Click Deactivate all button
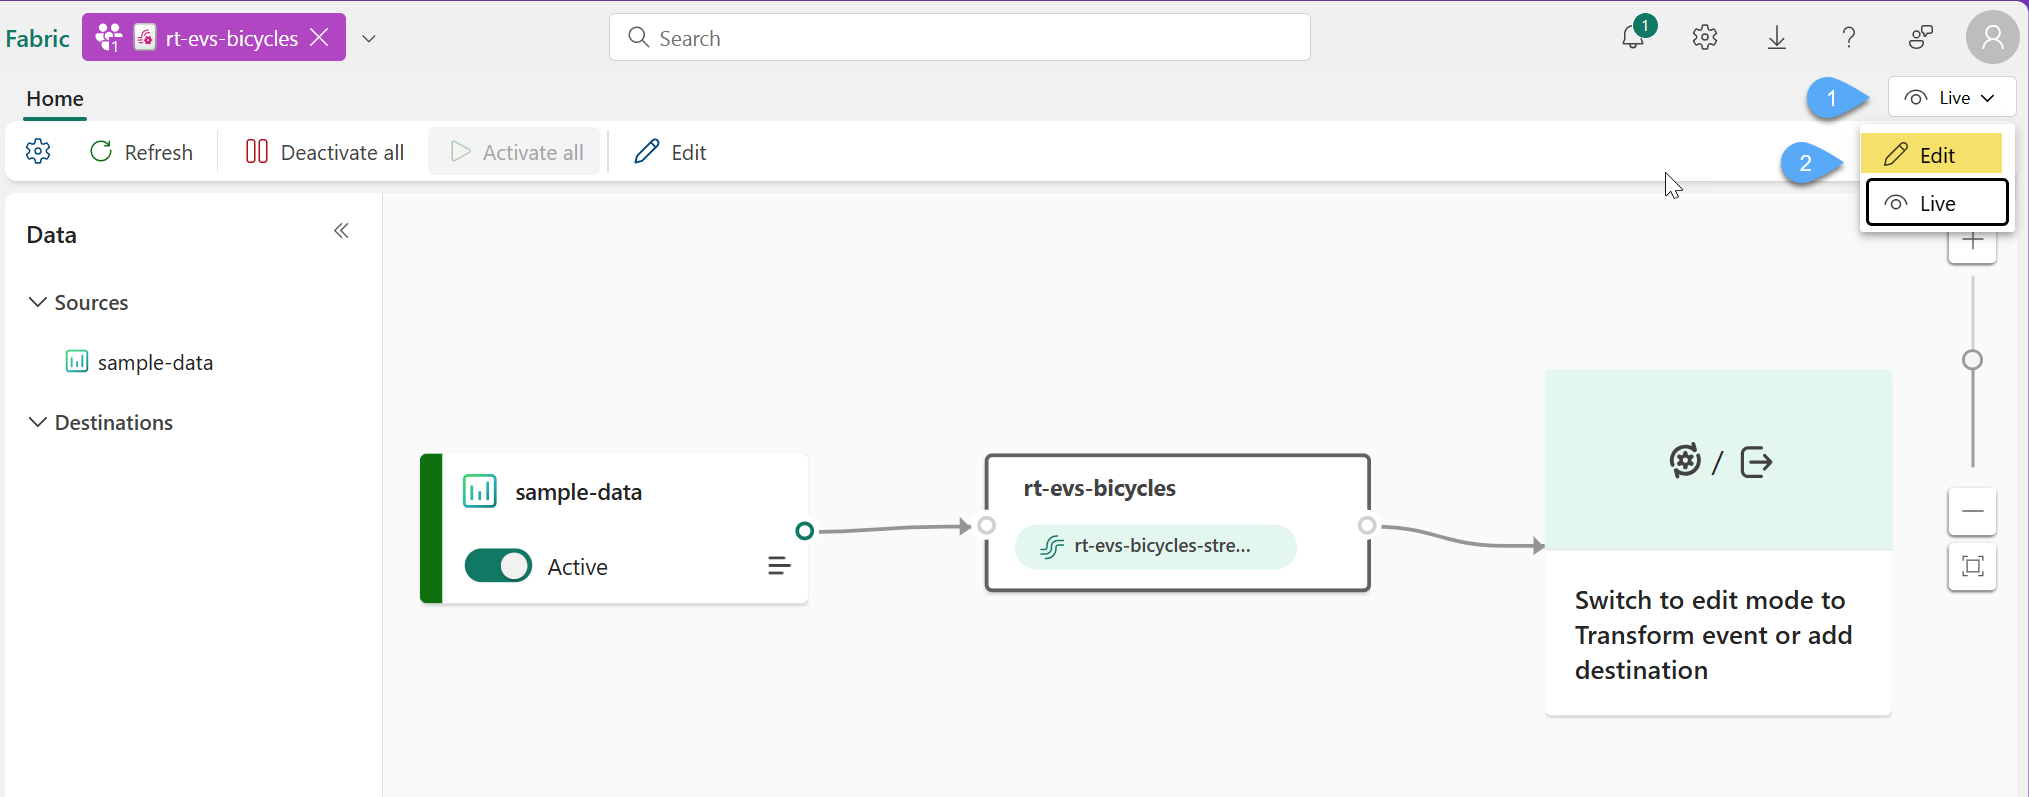 (325, 152)
